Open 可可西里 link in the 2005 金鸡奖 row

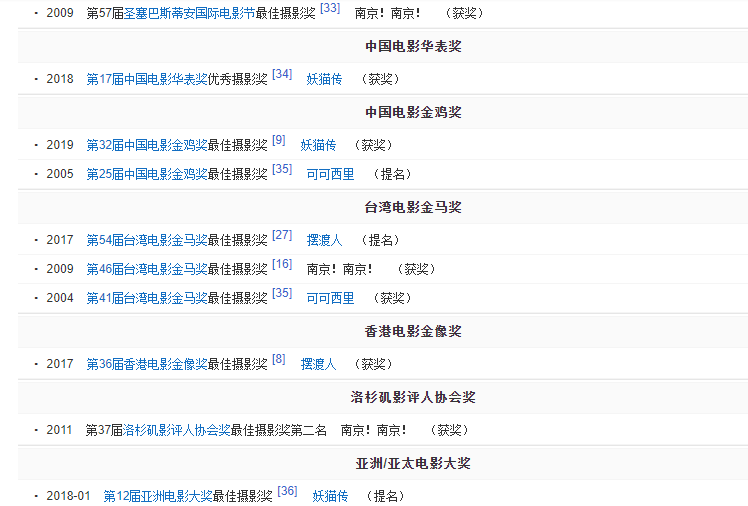click(330, 174)
